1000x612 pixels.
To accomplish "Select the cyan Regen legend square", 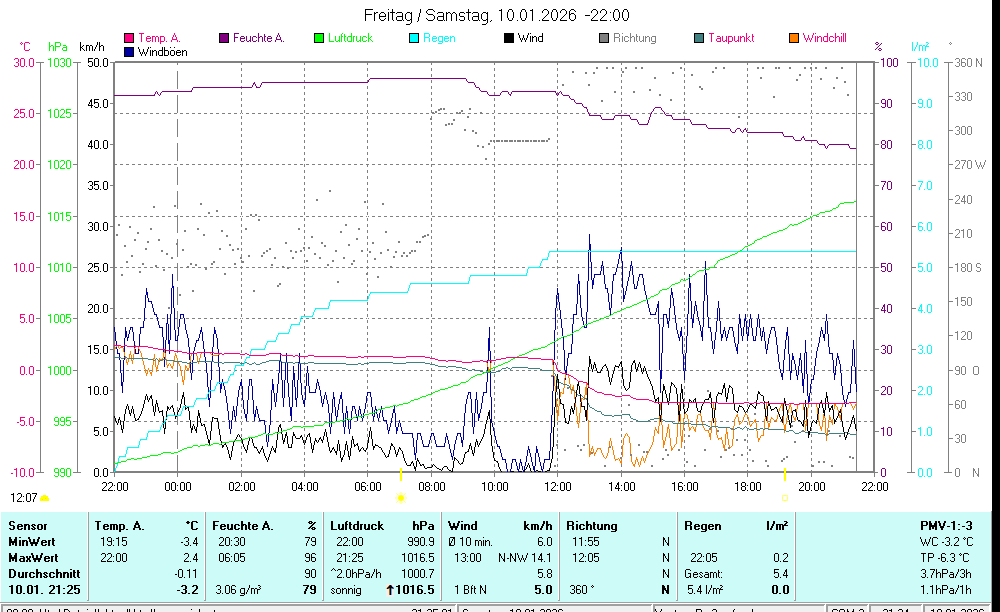I will (414, 39).
